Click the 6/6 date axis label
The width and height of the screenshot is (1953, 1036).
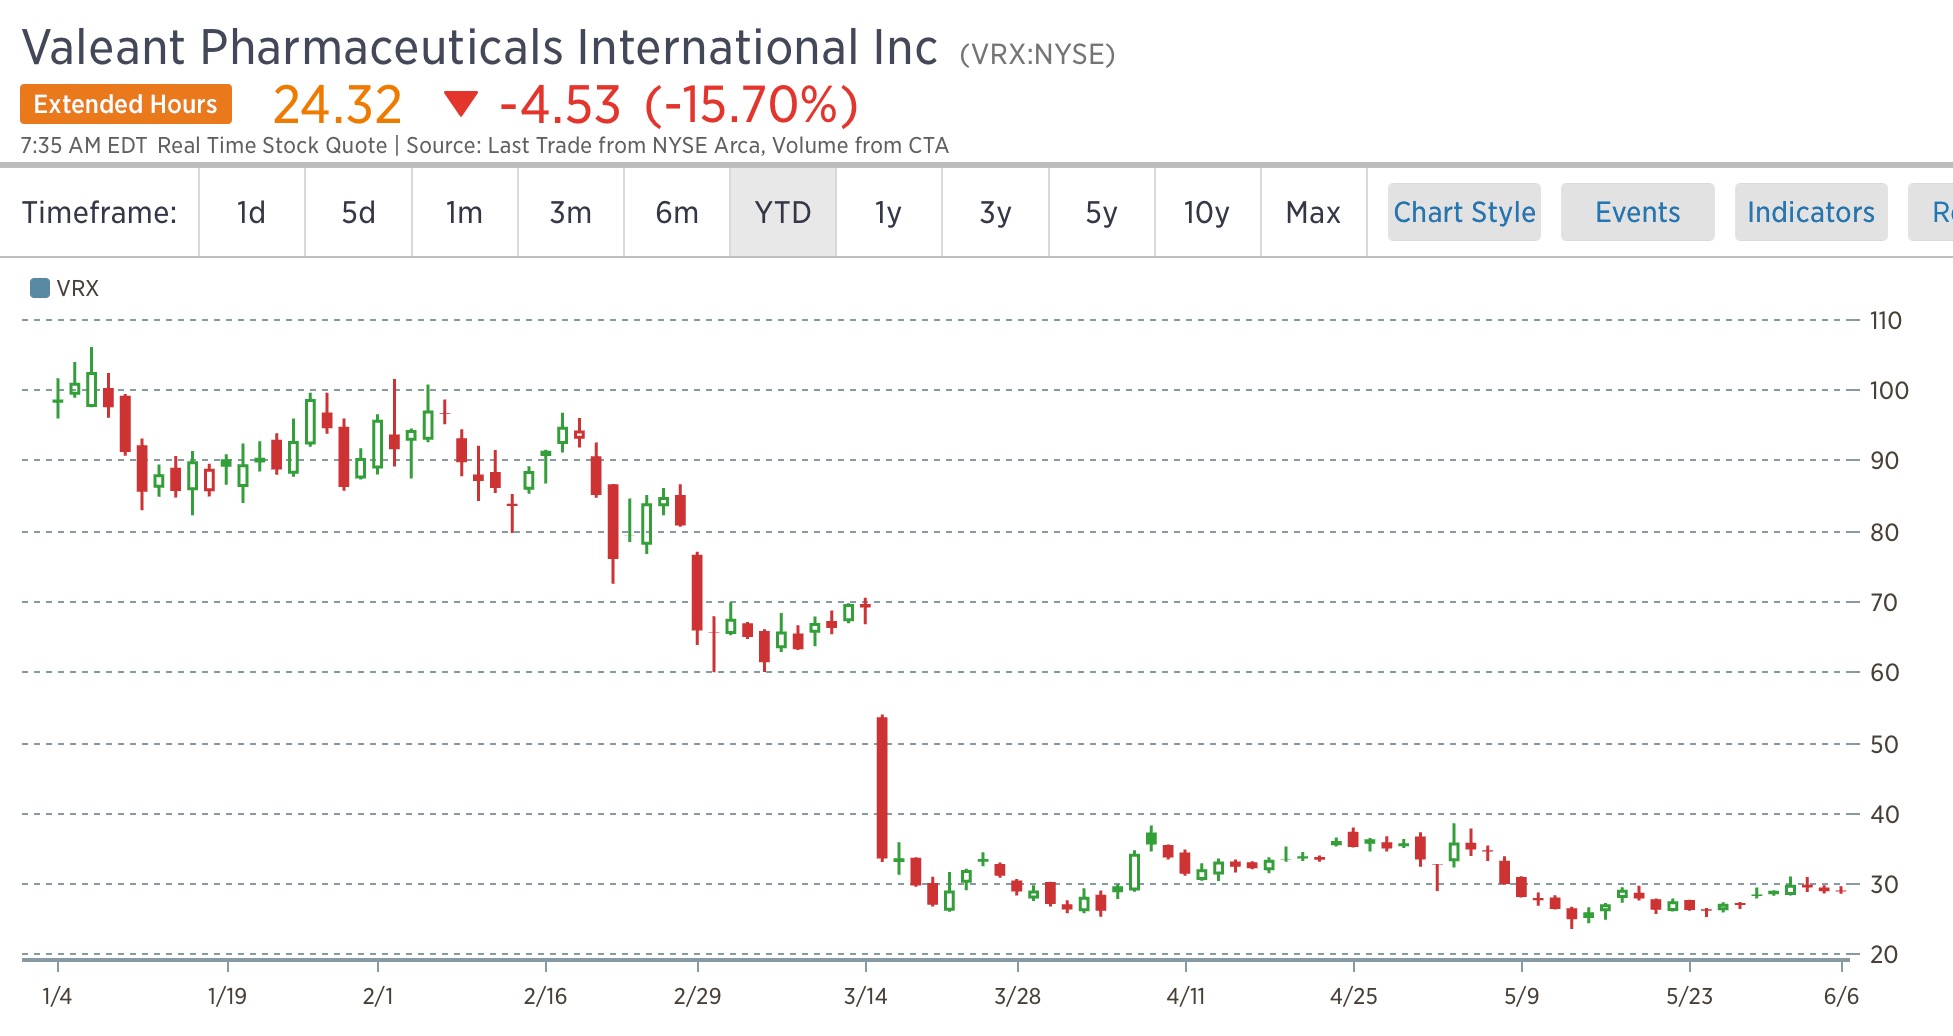[x=1842, y=996]
